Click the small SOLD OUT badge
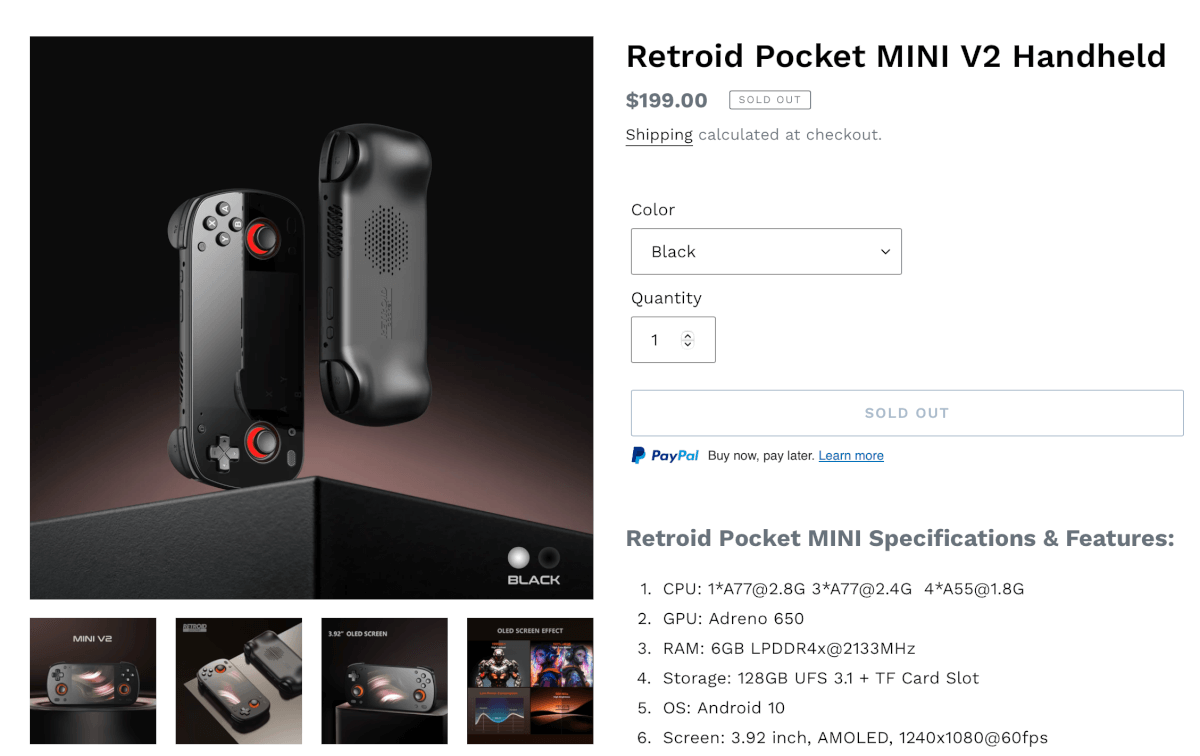Image resolution: width=1200 pixels, height=756 pixels. pyautogui.click(x=770, y=100)
